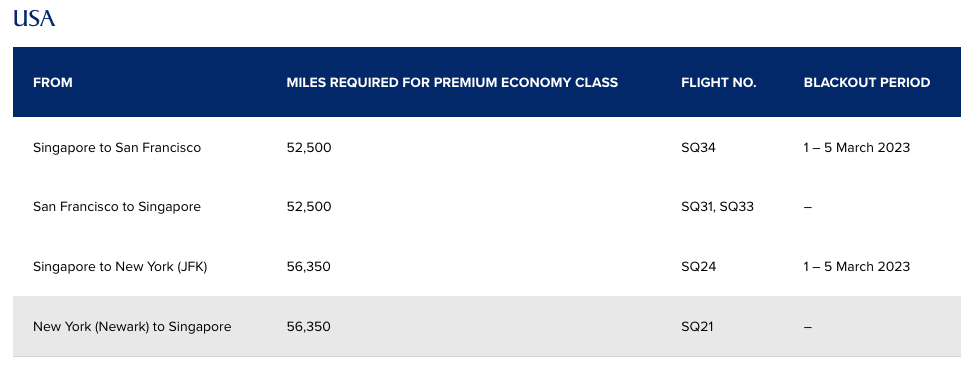Image resolution: width=969 pixels, height=383 pixels.
Task: Click the BLACKOUT PERIOD column header
Action: pos(867,82)
